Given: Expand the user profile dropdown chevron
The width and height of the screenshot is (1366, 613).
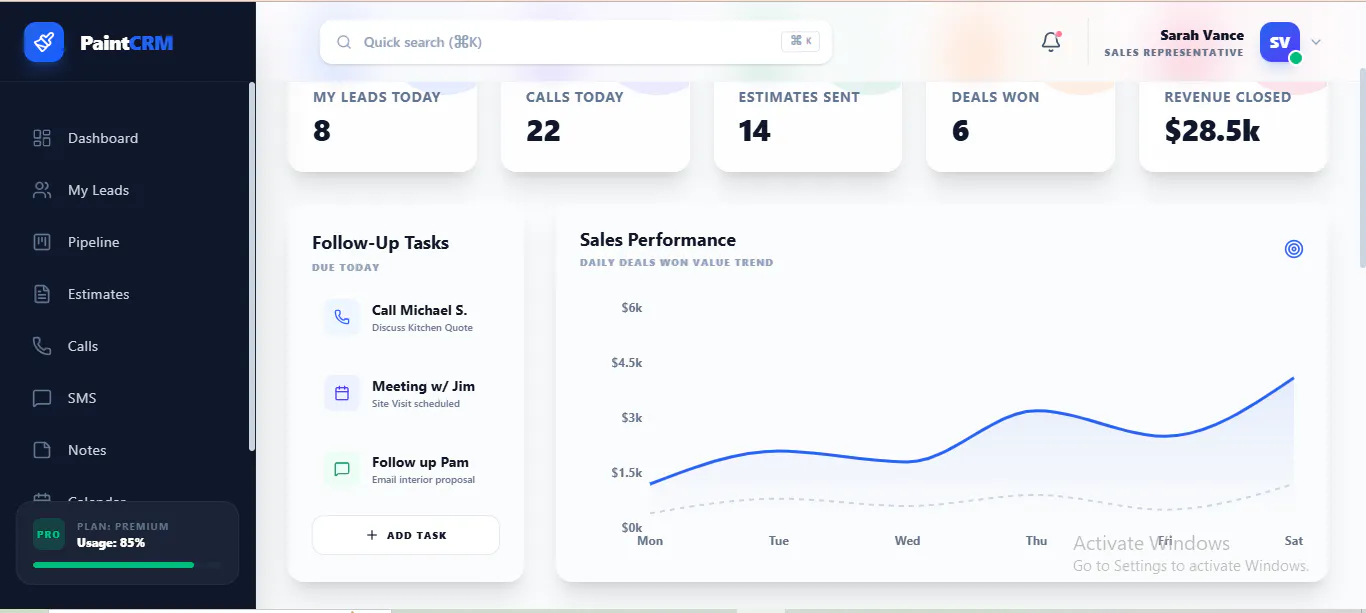Looking at the screenshot, I should (1316, 42).
